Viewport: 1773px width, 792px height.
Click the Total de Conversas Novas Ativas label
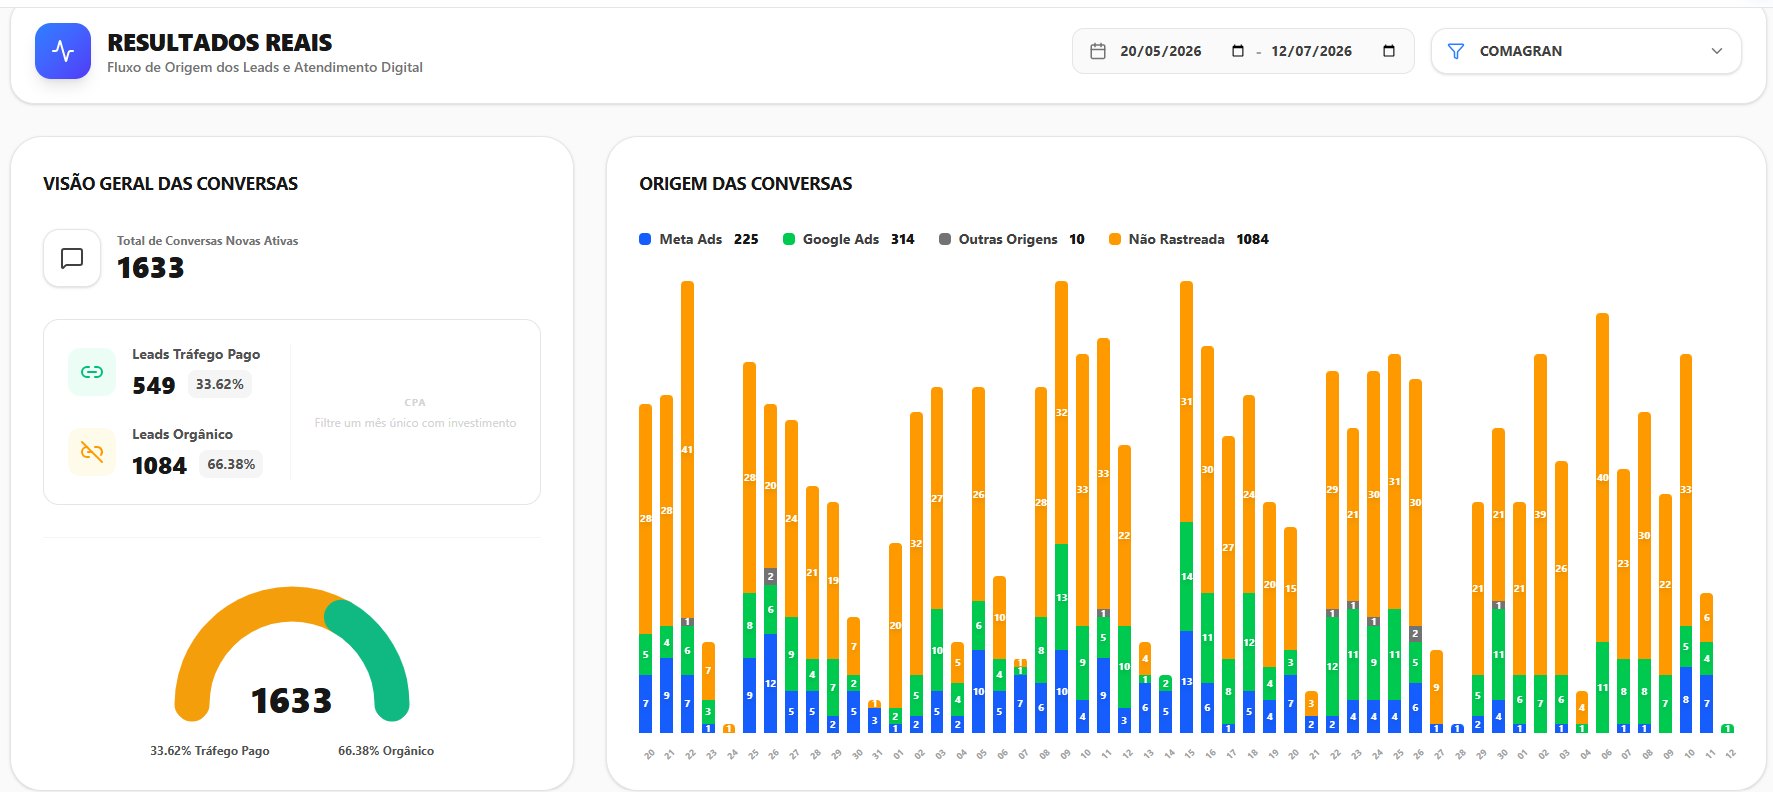(207, 241)
